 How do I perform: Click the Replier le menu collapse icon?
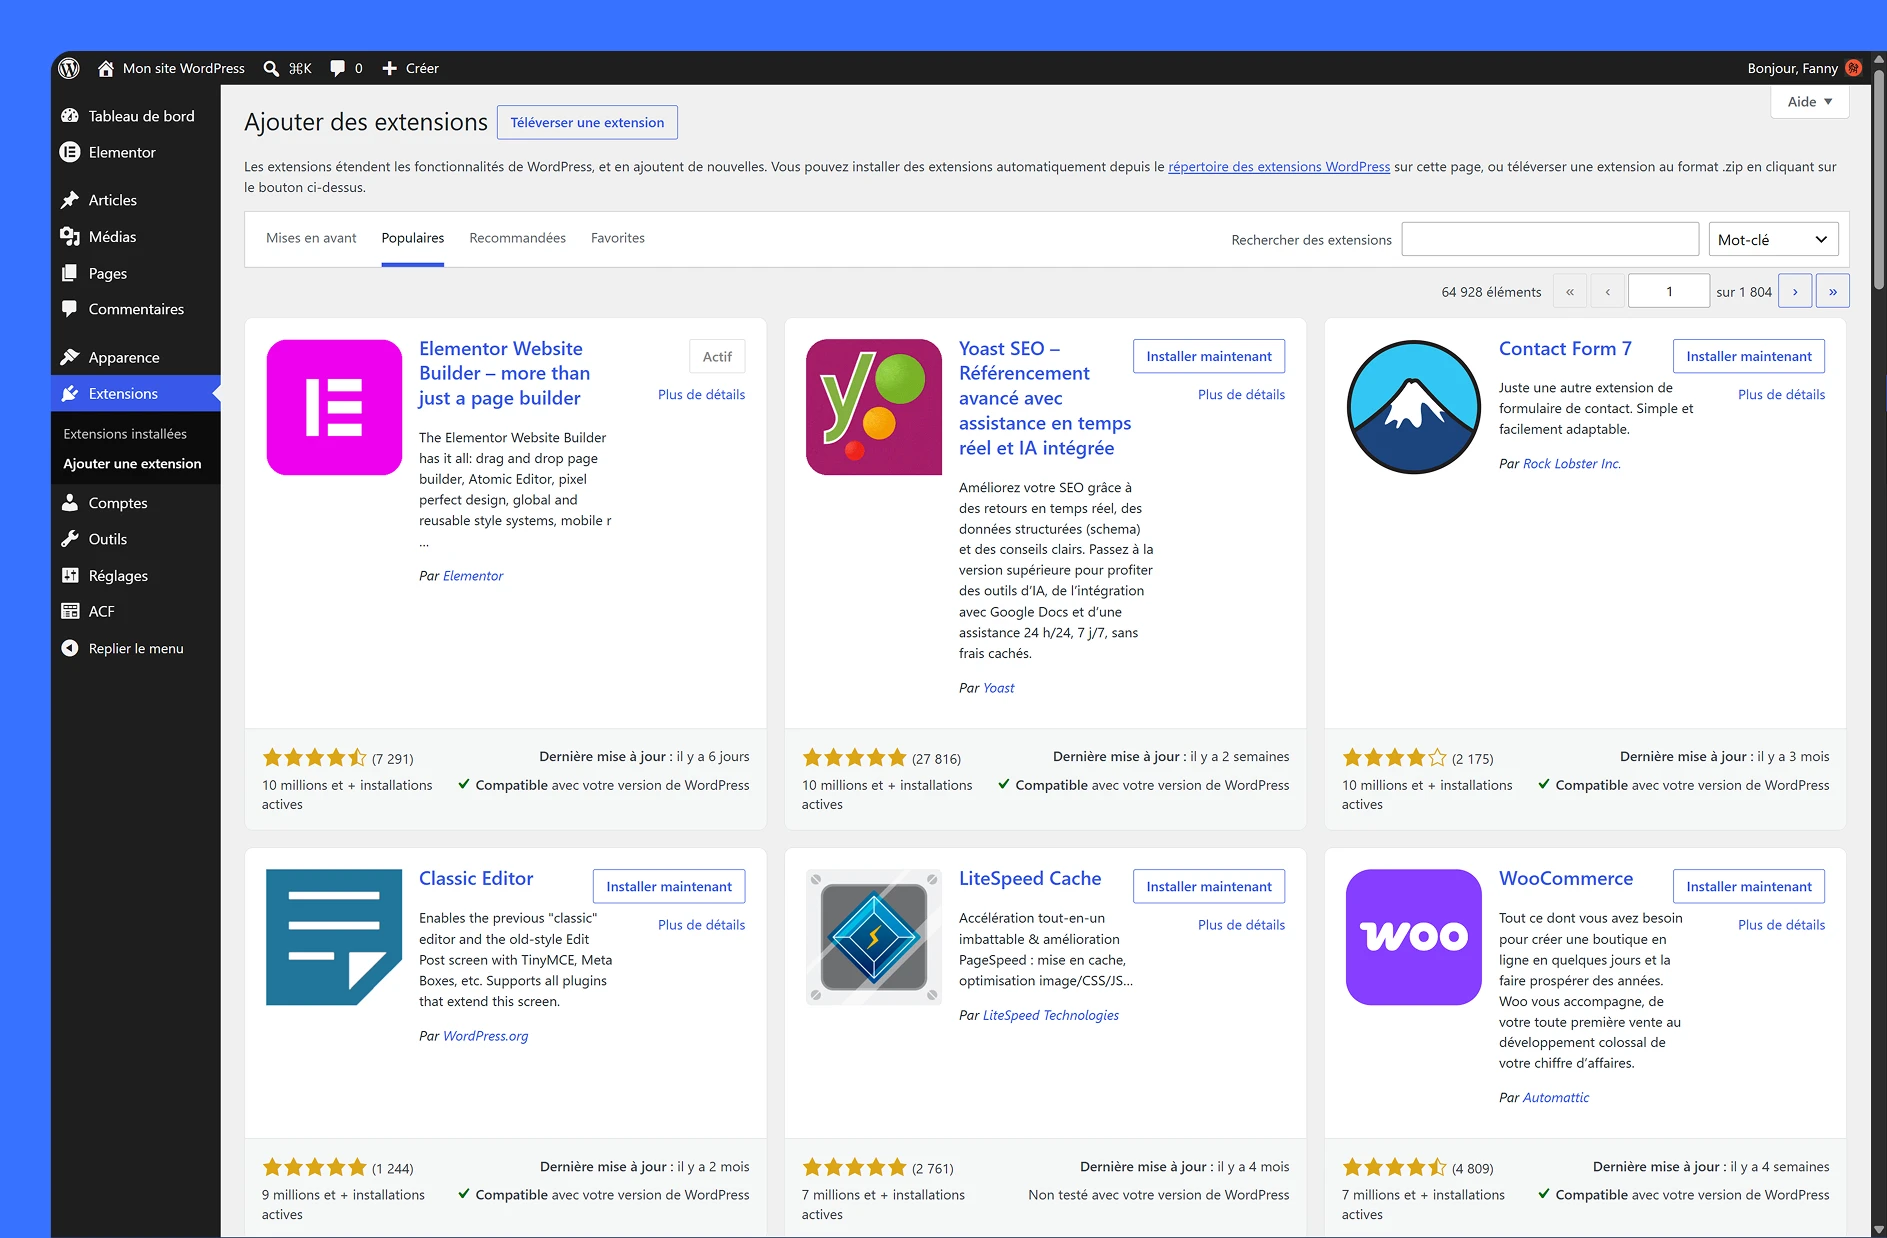[x=70, y=648]
